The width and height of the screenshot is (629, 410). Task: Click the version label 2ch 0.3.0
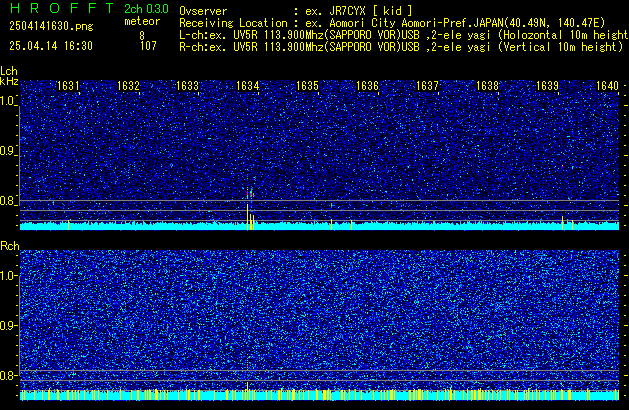pos(146,9)
